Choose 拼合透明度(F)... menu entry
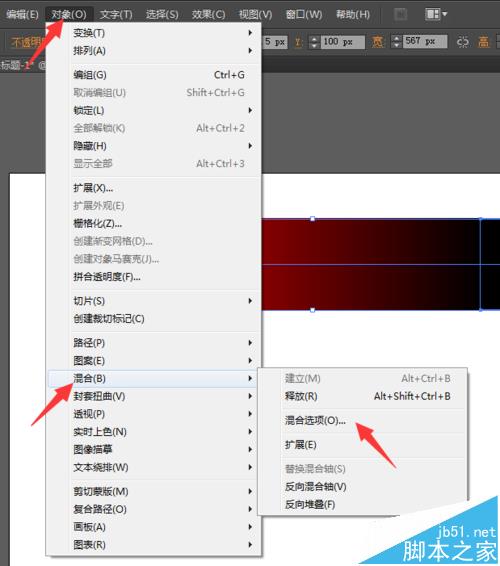This screenshot has height=566, width=500. click(x=154, y=277)
